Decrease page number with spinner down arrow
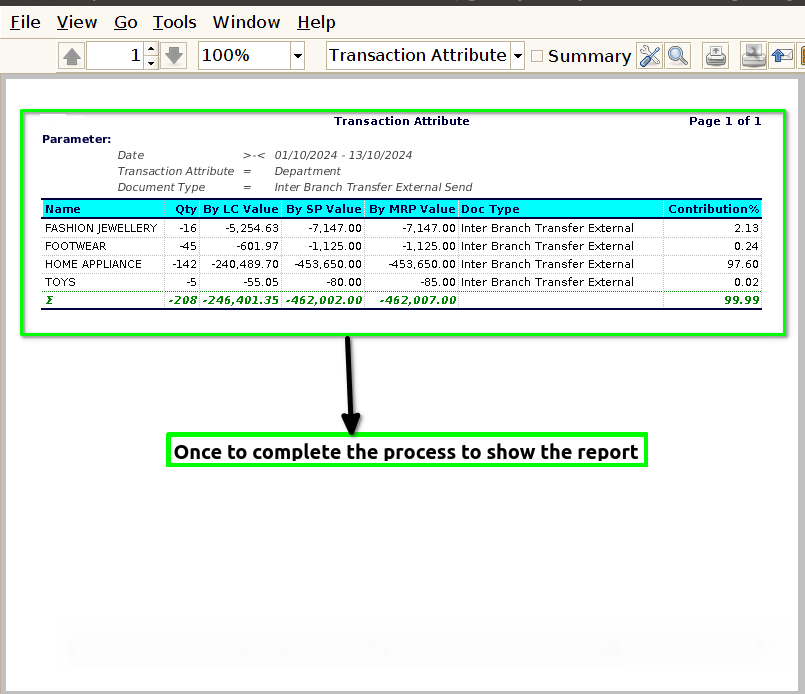The height and width of the screenshot is (694, 805). [x=151, y=63]
